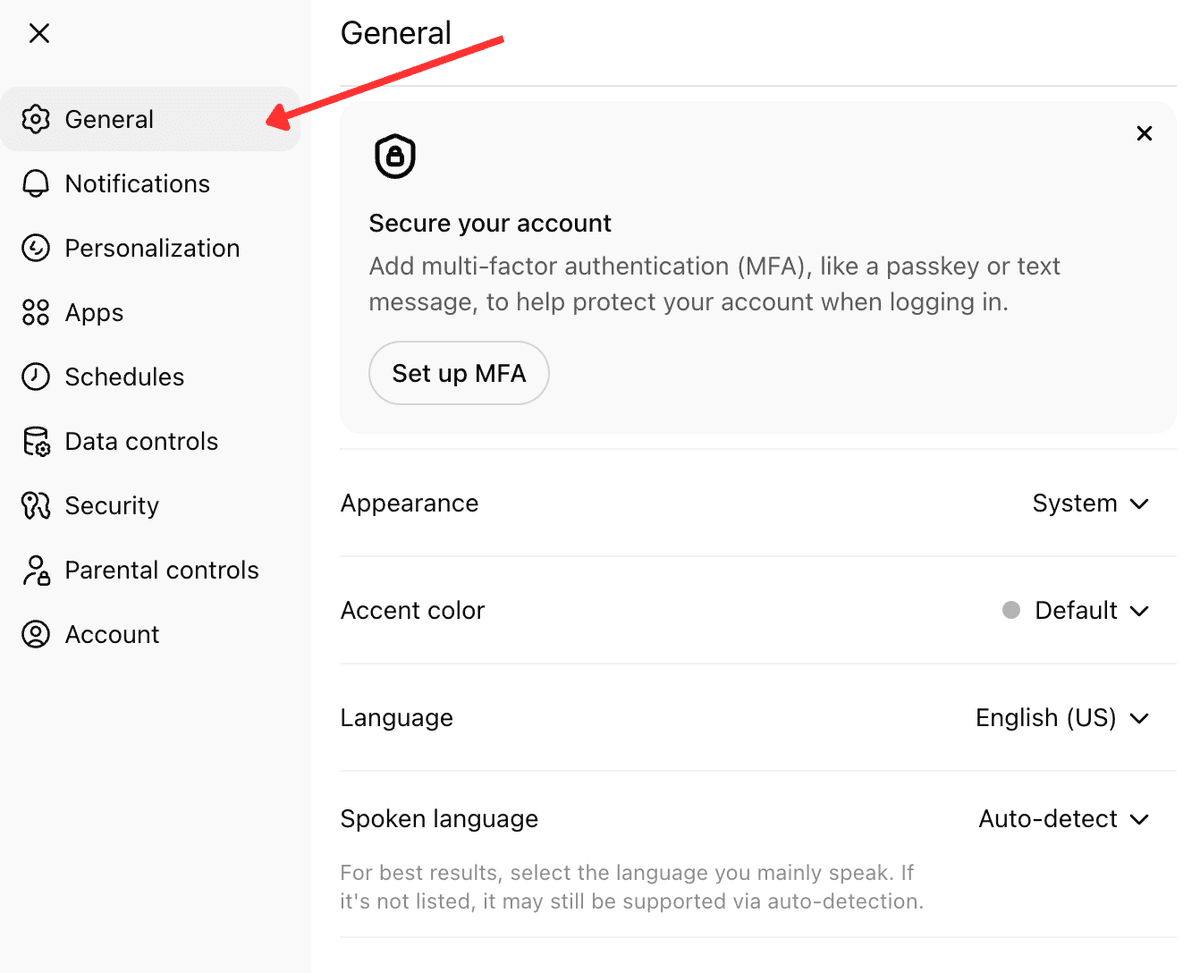This screenshot has height=973, width=1200.
Task: Open Apps using the grid icon
Action: tap(36, 312)
